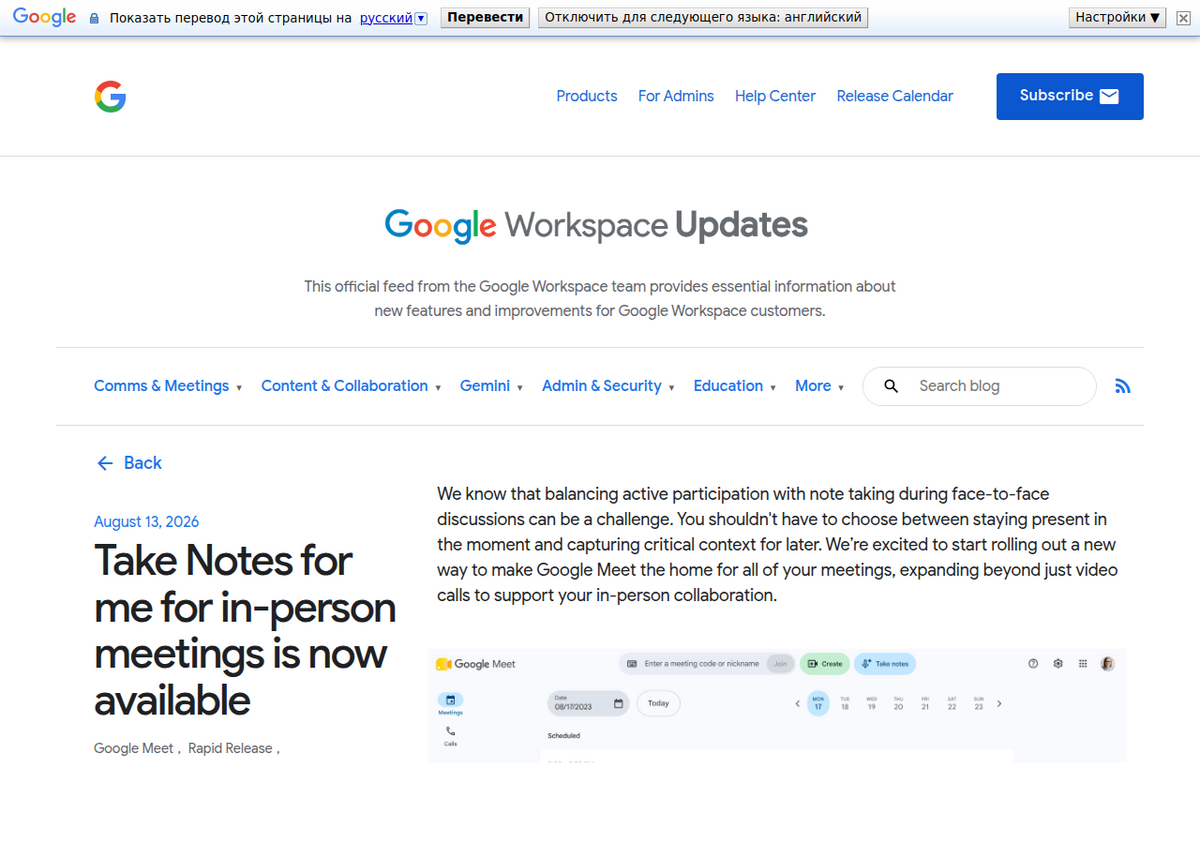Go Back with the arrow link
The width and height of the screenshot is (1200, 844).
tap(129, 463)
